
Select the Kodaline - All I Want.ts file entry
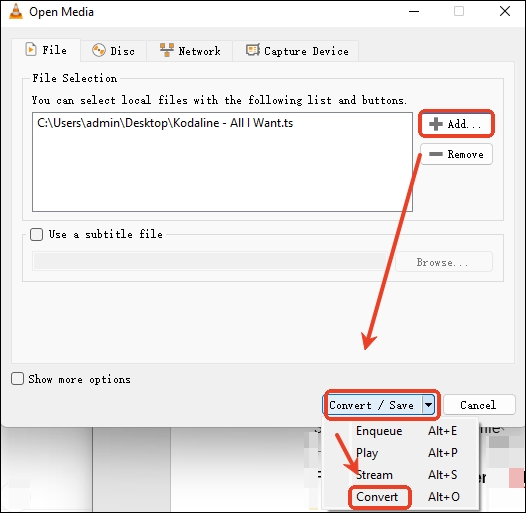point(165,123)
